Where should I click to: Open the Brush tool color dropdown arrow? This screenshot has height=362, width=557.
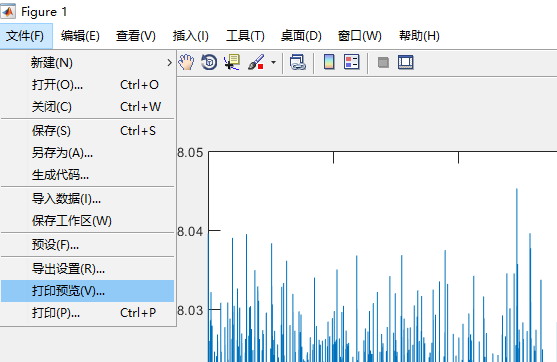coord(273,63)
